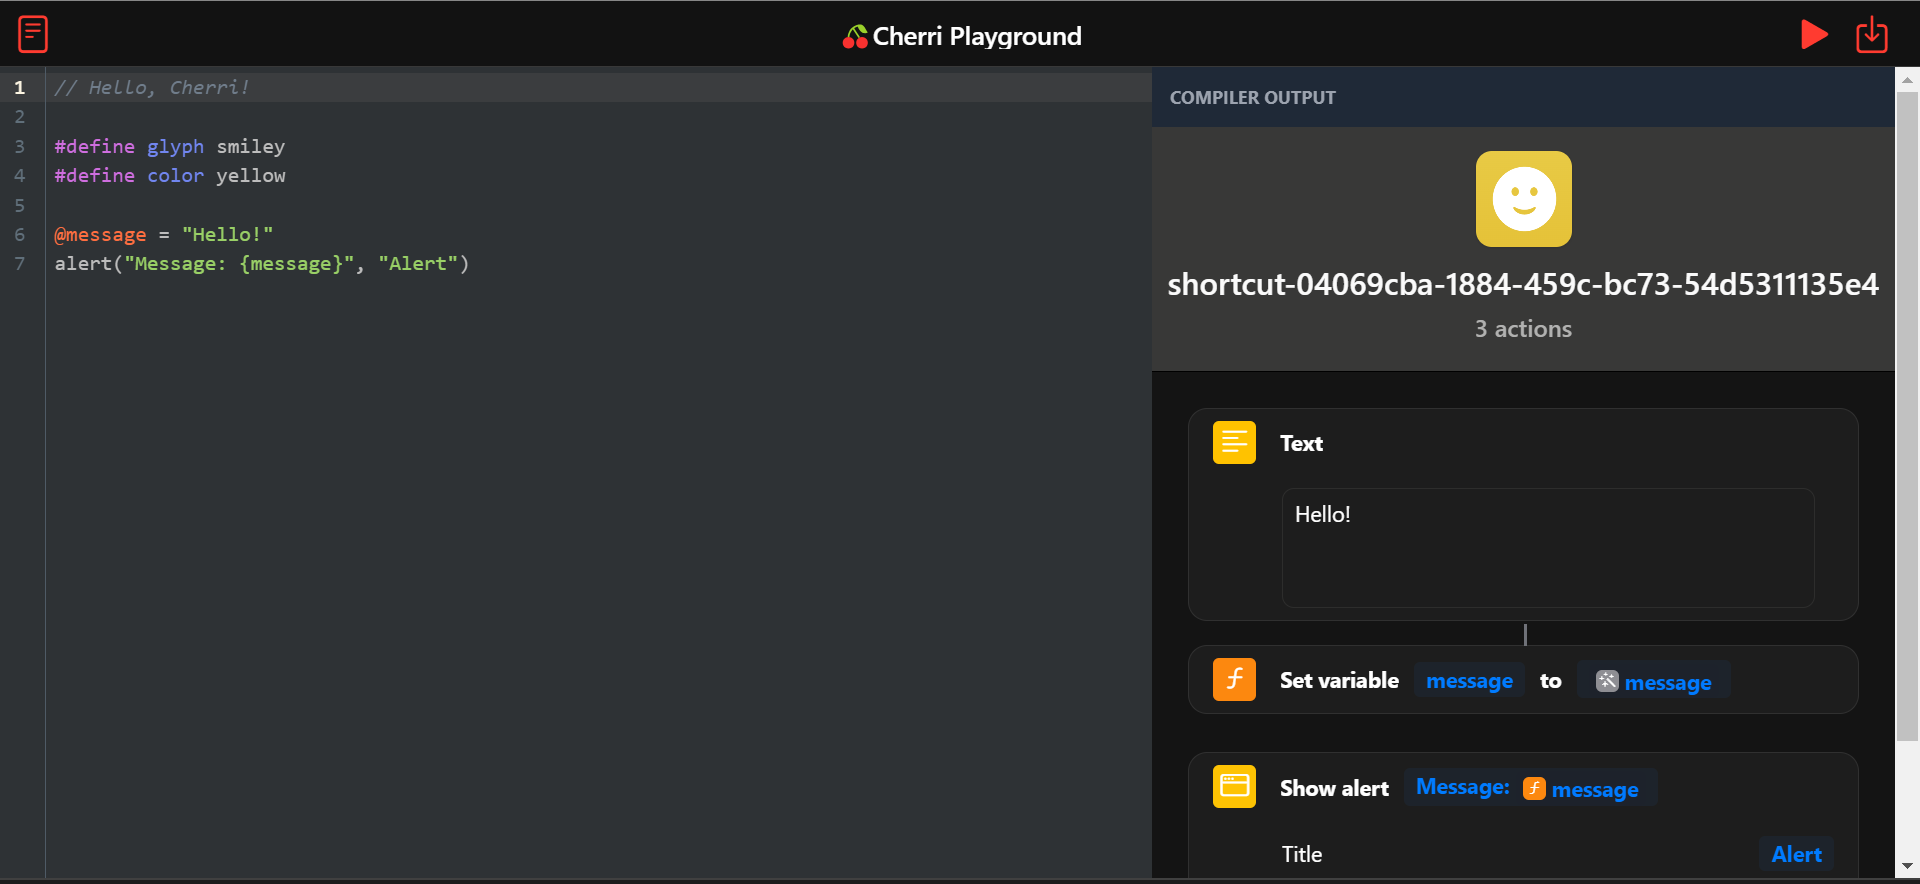
Task: Click the '@message = "Hello!"' line
Action: point(164,235)
